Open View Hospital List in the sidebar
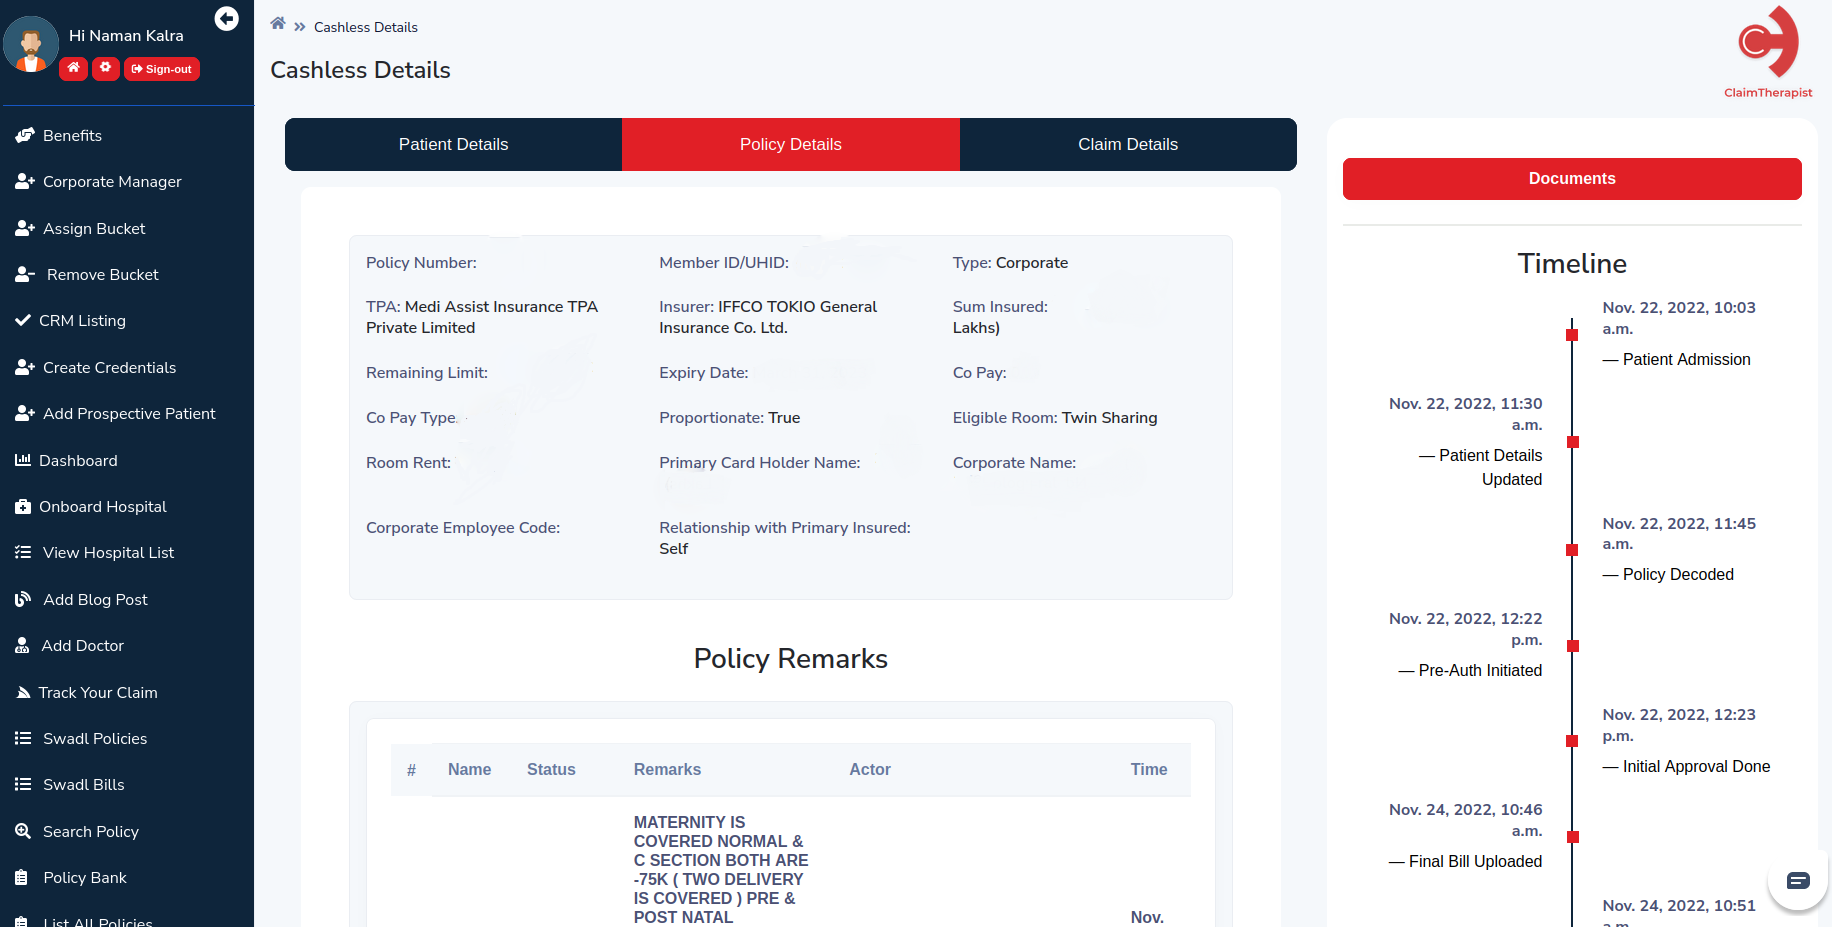The image size is (1832, 927). (x=108, y=553)
